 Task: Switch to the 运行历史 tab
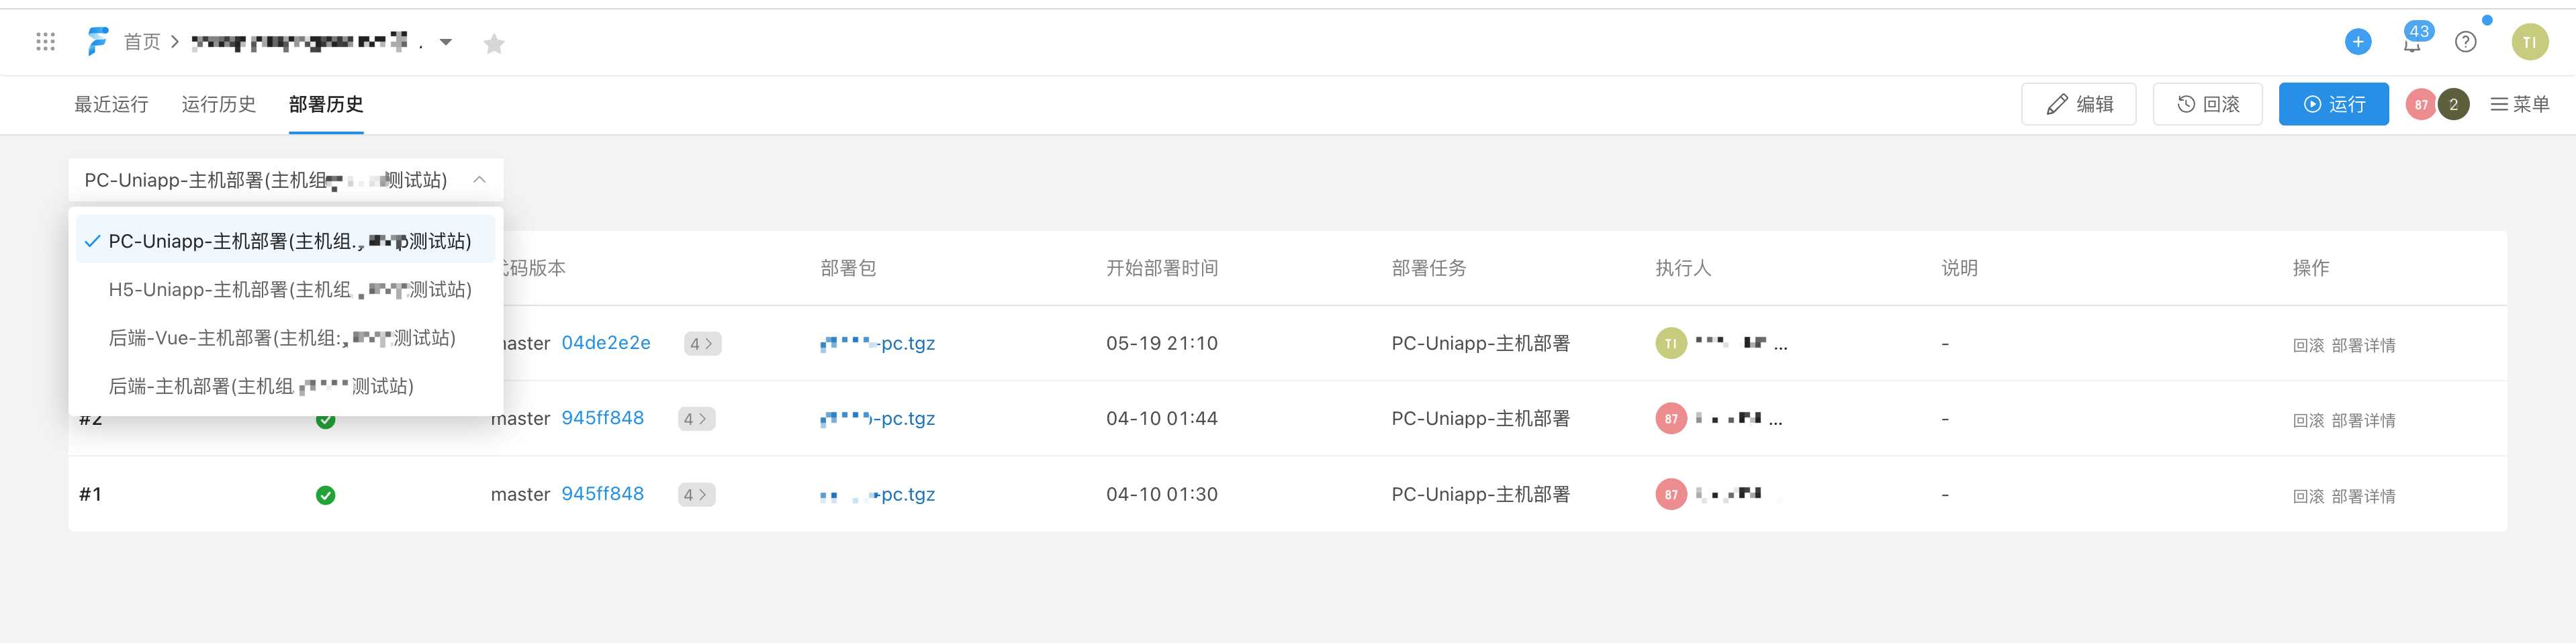pos(218,103)
